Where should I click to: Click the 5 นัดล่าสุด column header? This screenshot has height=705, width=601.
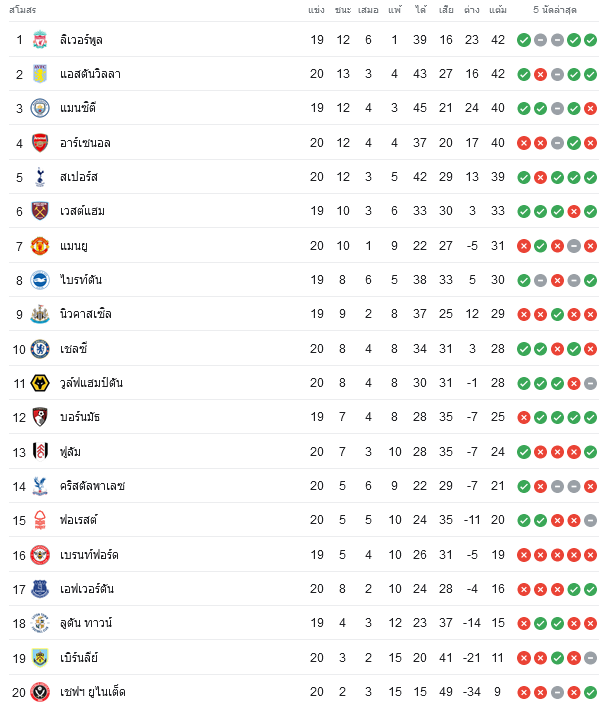554,10
